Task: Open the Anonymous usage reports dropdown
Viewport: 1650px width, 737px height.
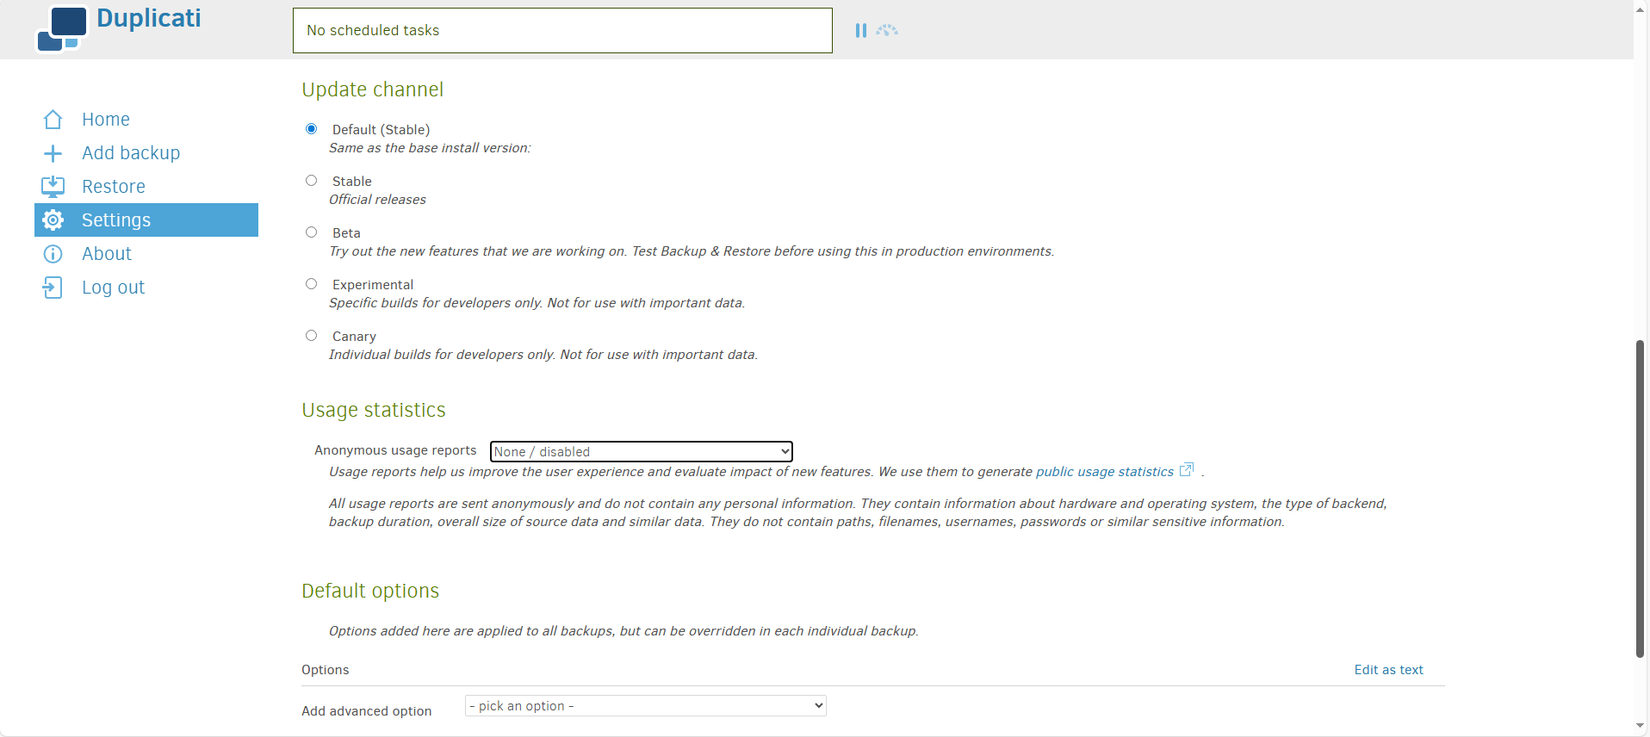Action: (641, 452)
